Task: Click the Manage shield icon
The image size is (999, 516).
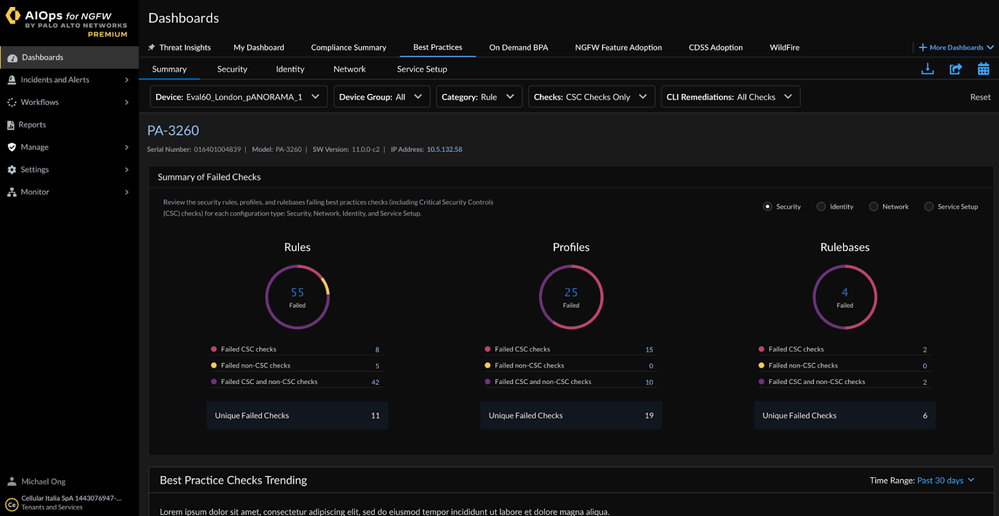Action: tap(12, 147)
